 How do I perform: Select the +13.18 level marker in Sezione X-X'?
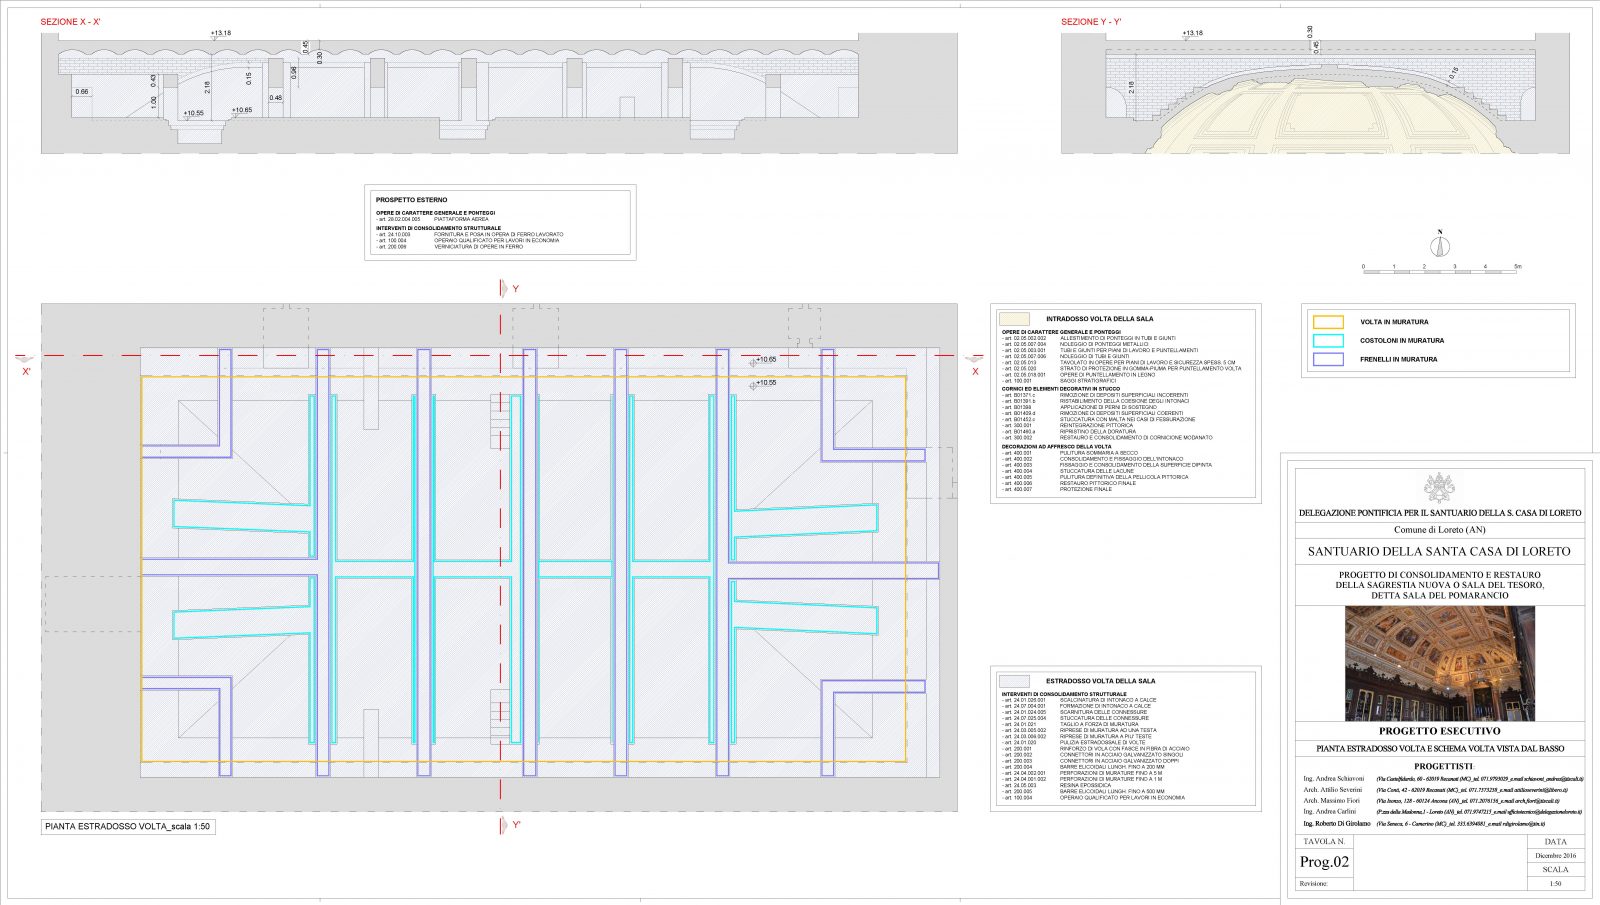220,33
